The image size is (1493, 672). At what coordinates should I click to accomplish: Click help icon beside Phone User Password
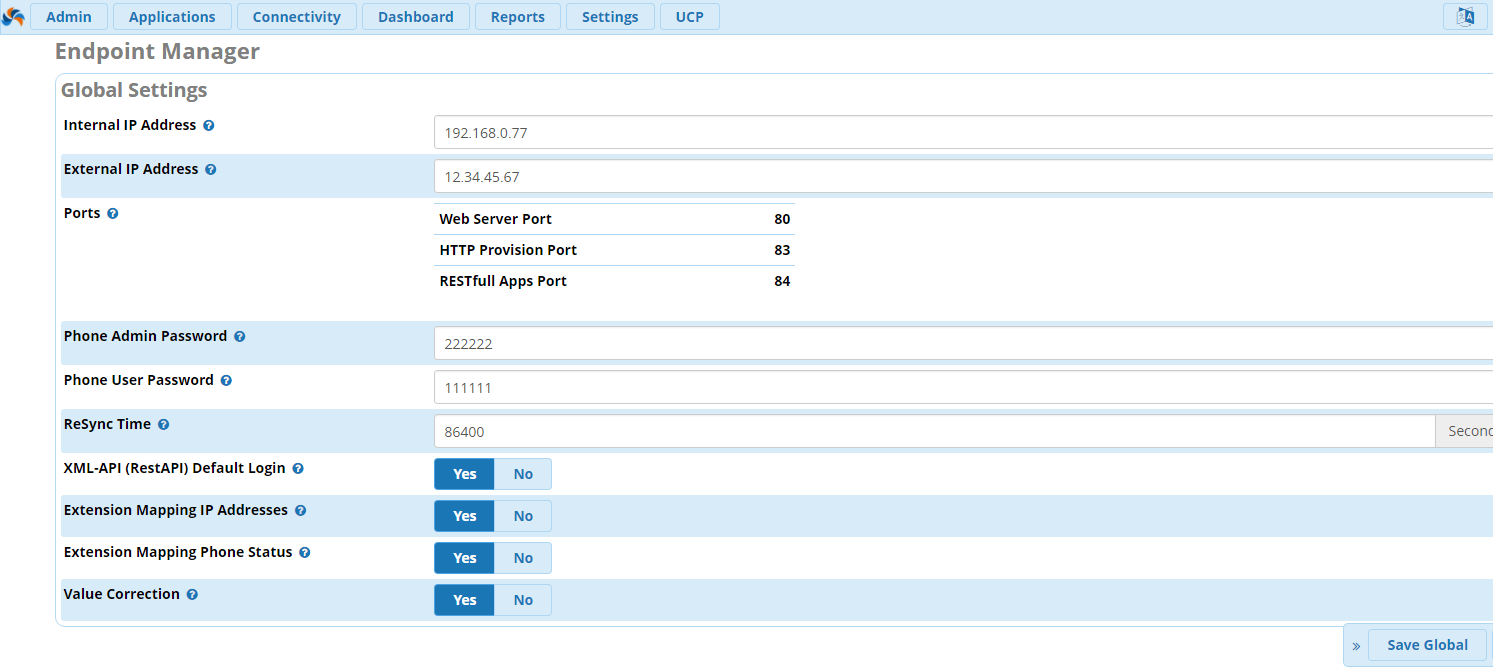pos(226,381)
